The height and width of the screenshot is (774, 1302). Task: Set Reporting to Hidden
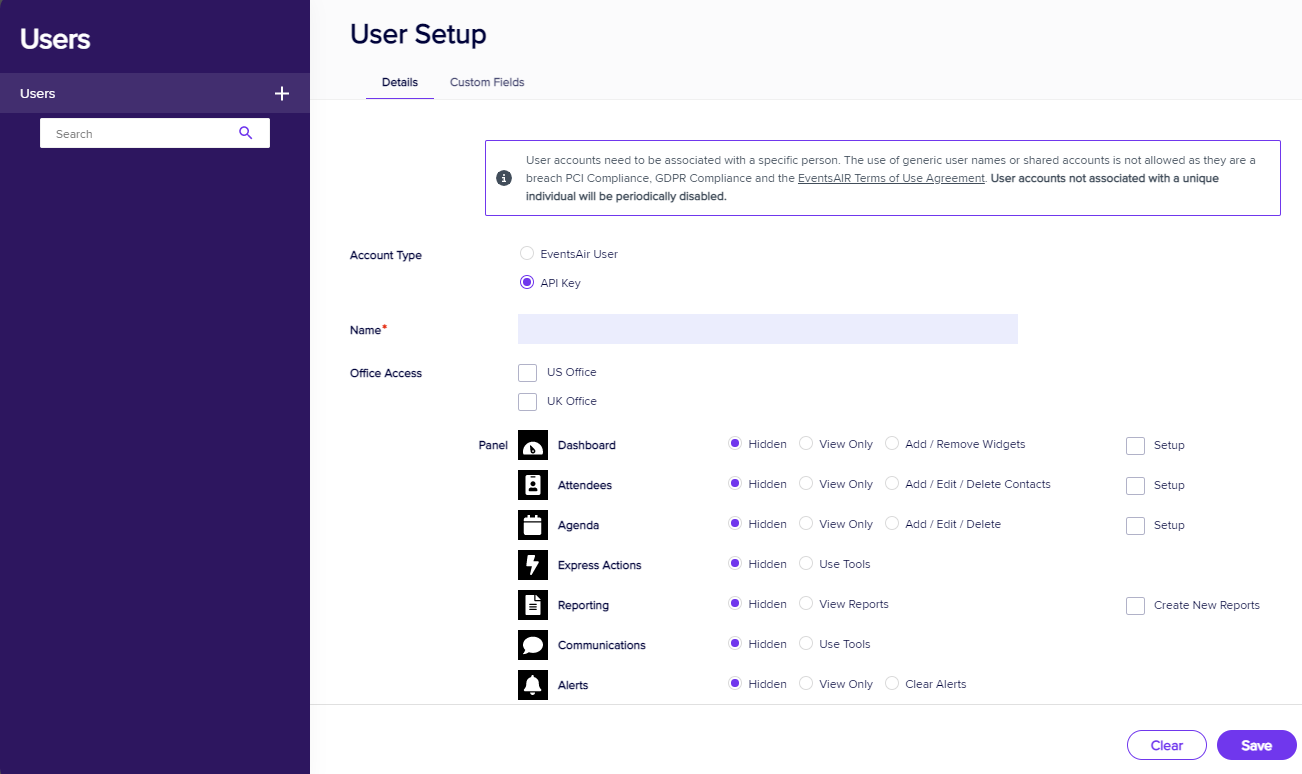[735, 604]
